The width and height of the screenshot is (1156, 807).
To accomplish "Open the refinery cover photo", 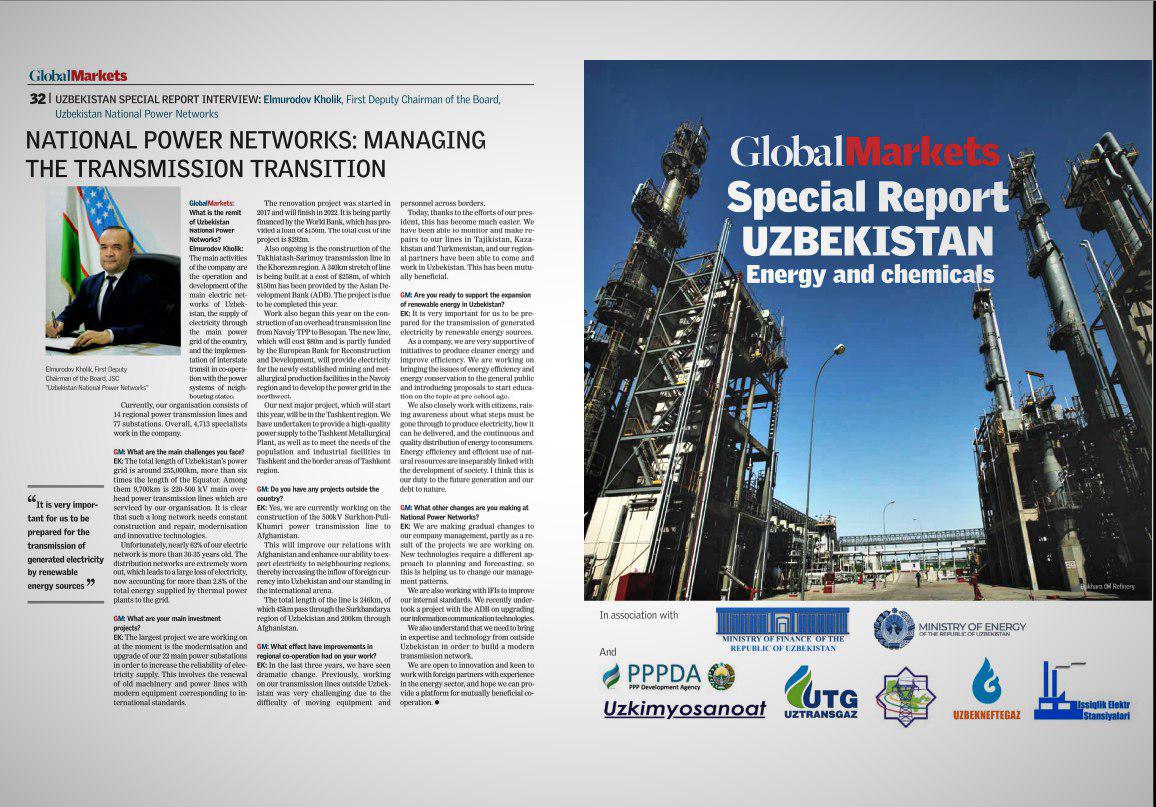I will coord(867,330).
